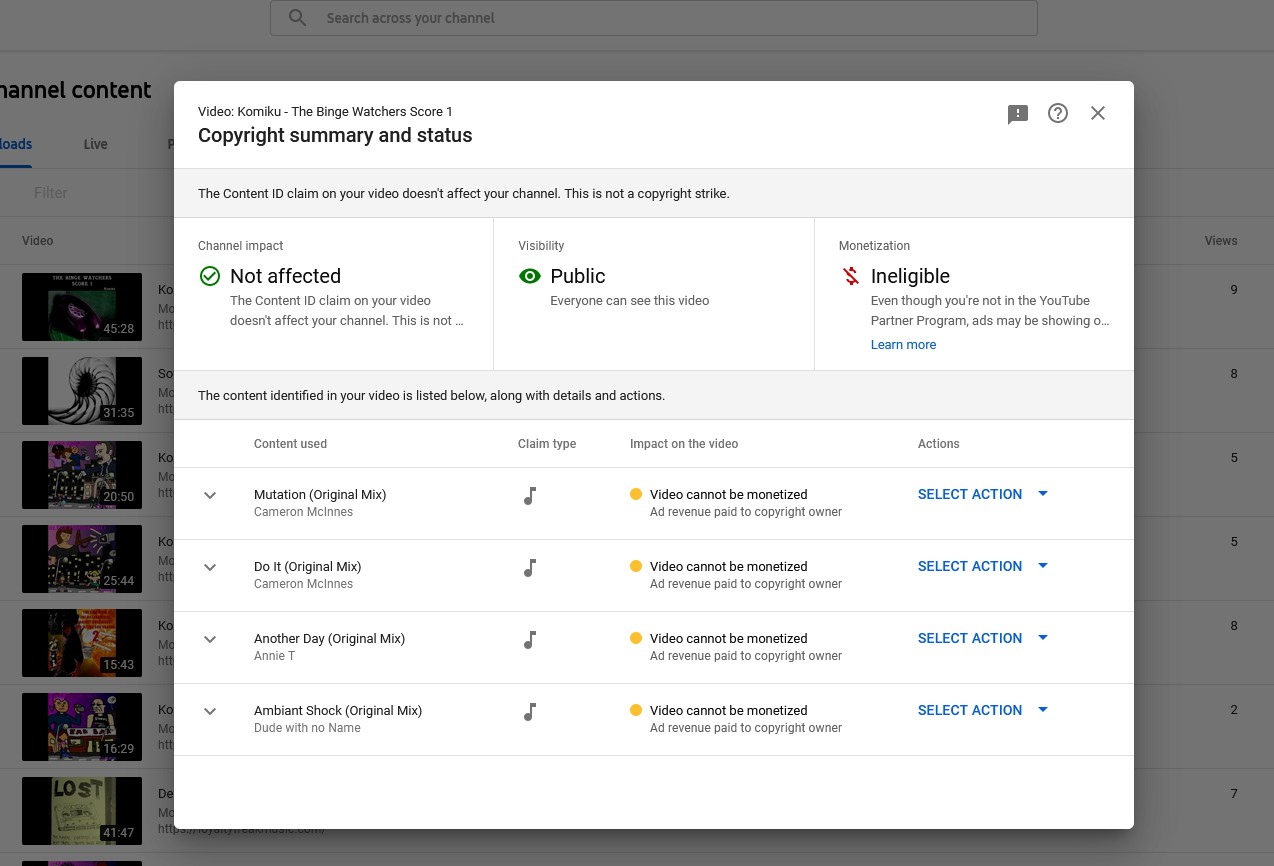Click the music note icon for Mutation
Image resolution: width=1274 pixels, height=866 pixels.
coord(530,495)
